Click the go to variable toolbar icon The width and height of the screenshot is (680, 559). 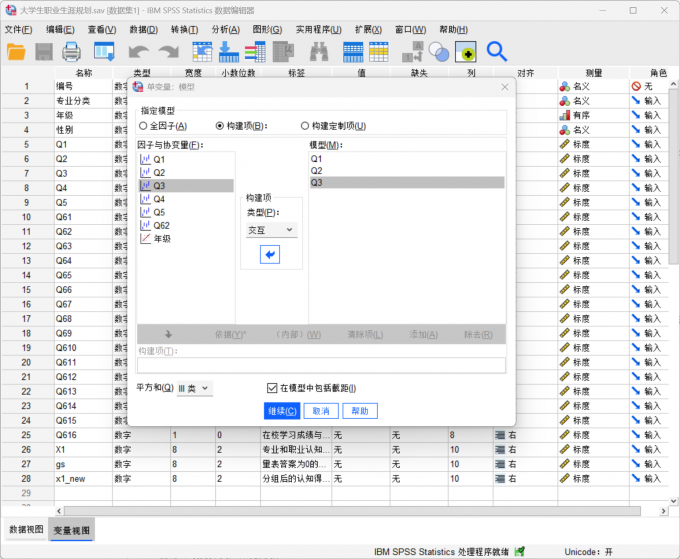point(229,52)
